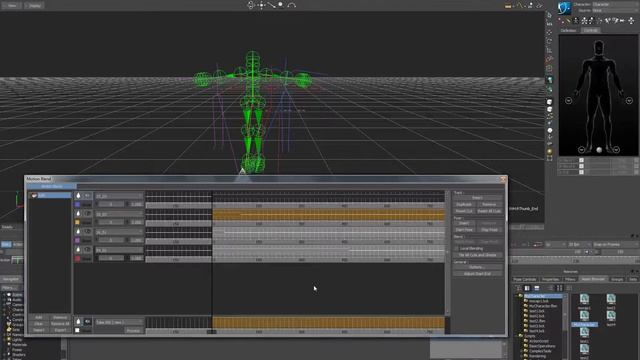
Task: Click the droplet icon on red swatch track
Action: coord(78,249)
